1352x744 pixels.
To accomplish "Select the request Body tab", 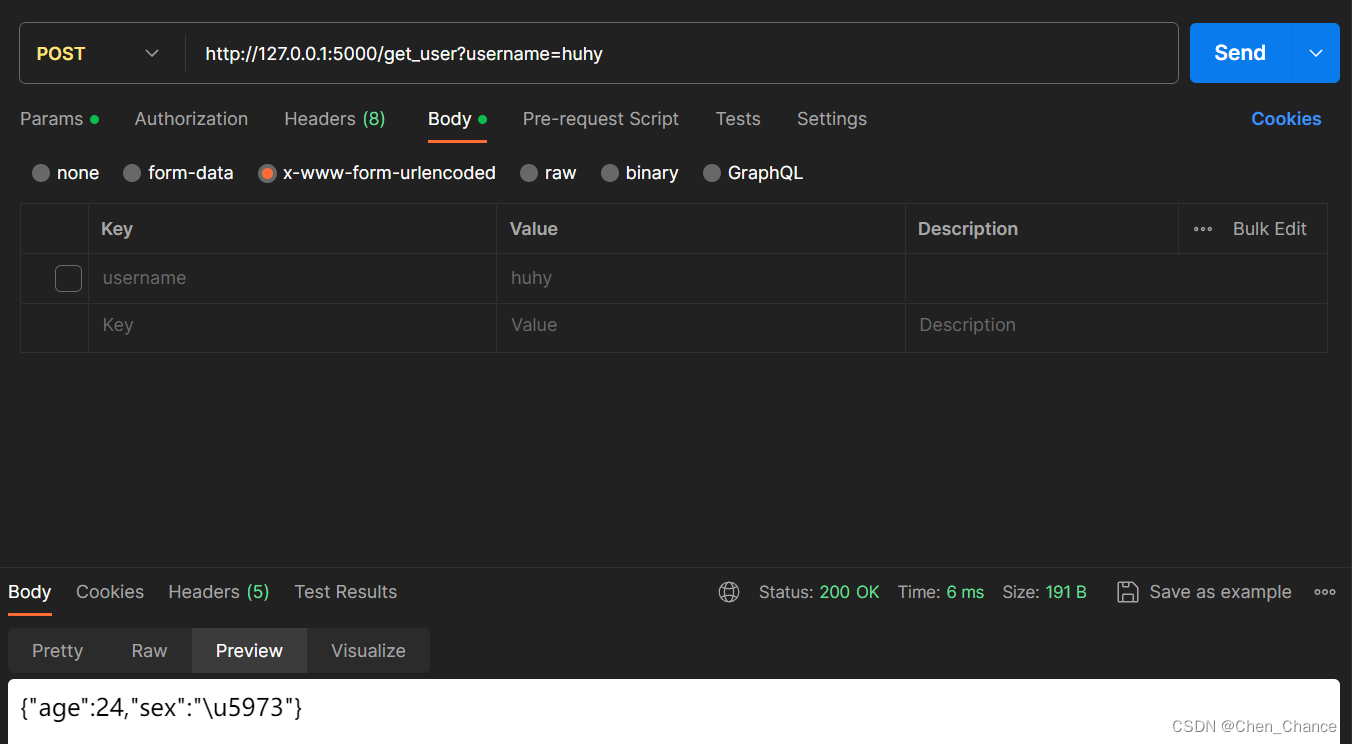I will pos(457,119).
